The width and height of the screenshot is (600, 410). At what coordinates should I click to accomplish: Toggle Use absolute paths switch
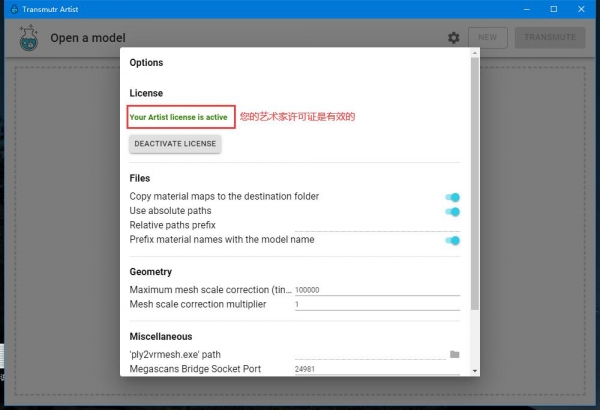point(453,212)
